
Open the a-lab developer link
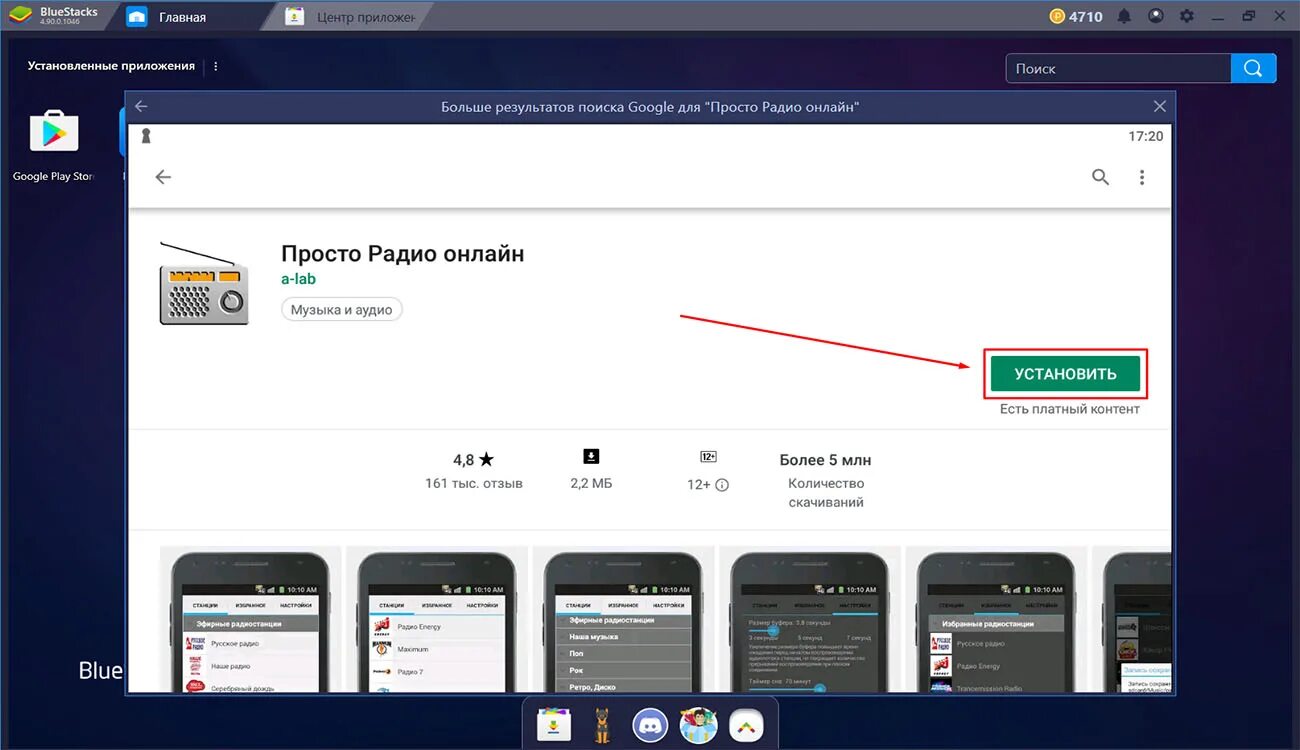pos(298,279)
